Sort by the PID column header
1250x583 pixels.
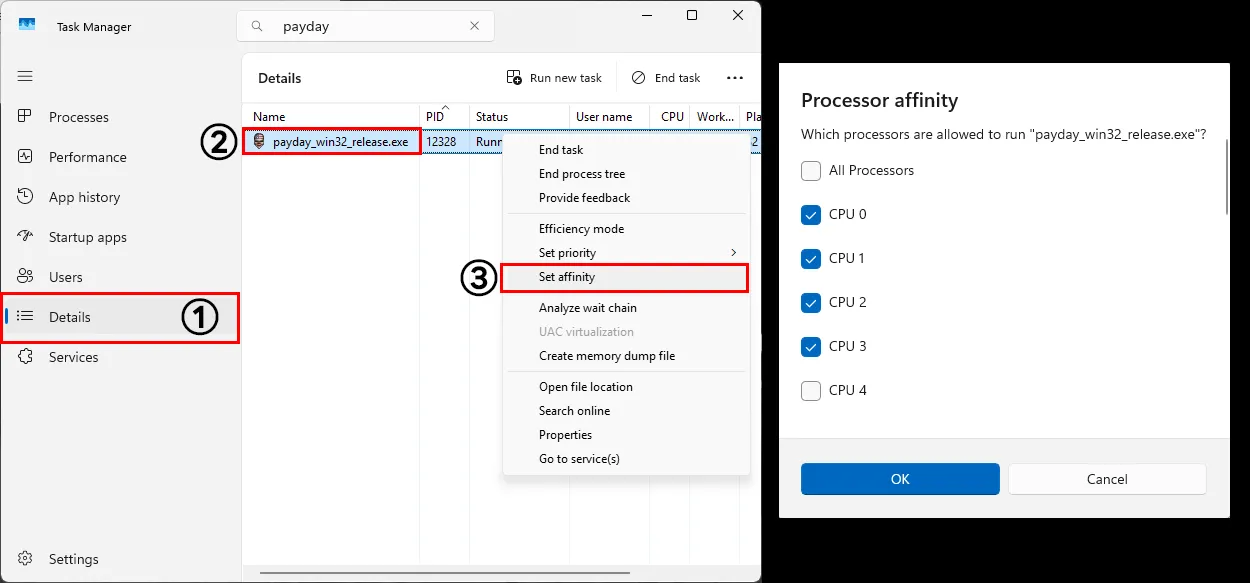coord(435,117)
